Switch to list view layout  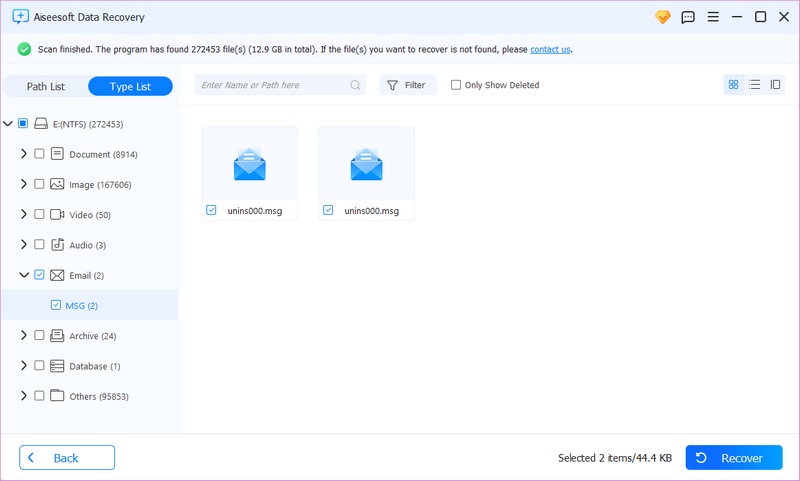click(754, 85)
